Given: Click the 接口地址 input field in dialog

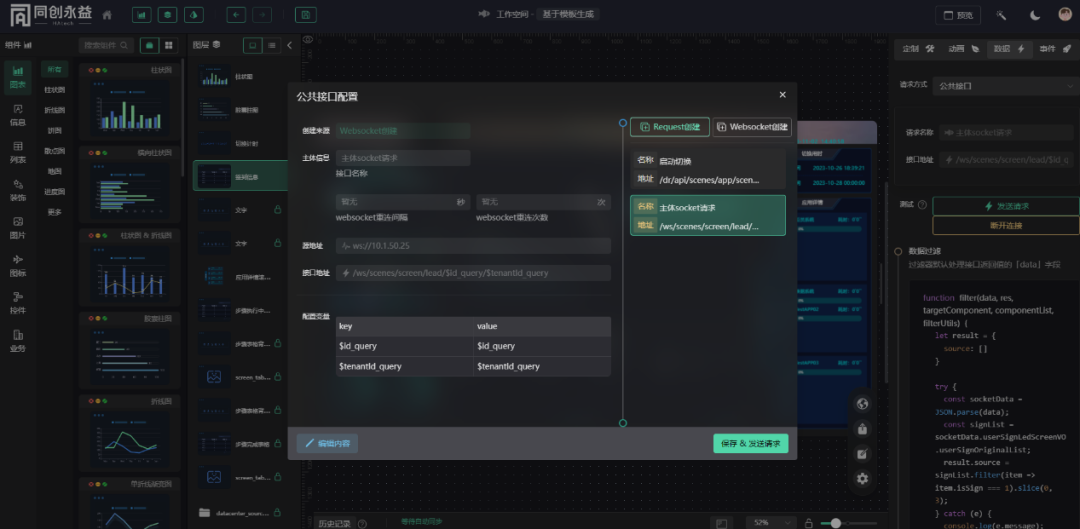Looking at the screenshot, I should [x=475, y=273].
